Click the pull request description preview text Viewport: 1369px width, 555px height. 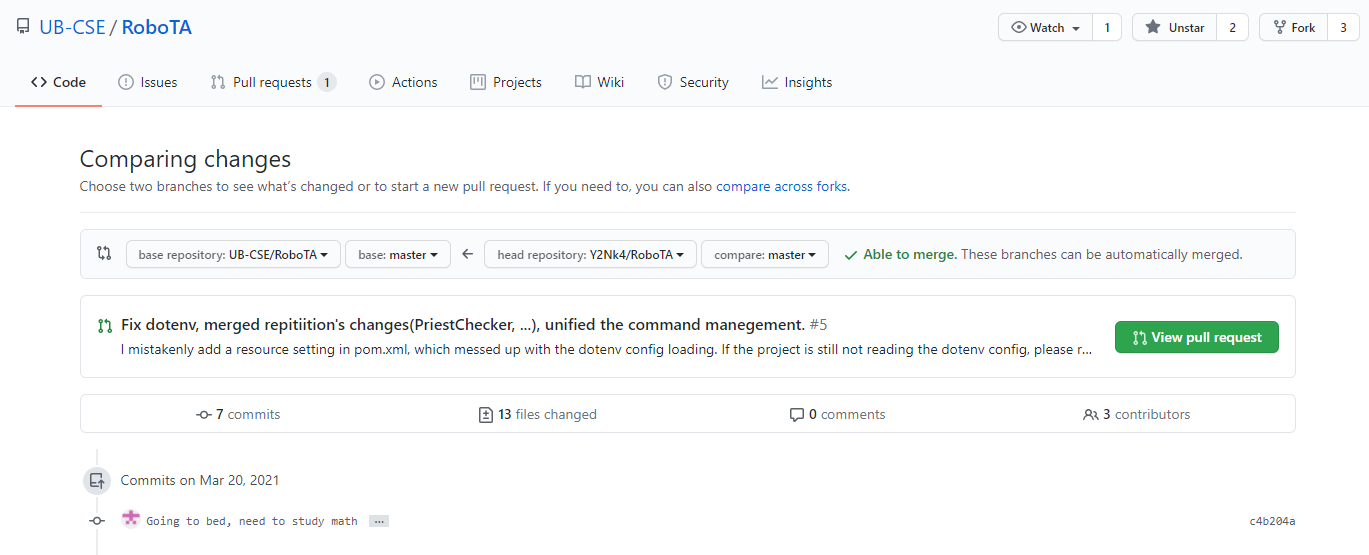point(607,349)
